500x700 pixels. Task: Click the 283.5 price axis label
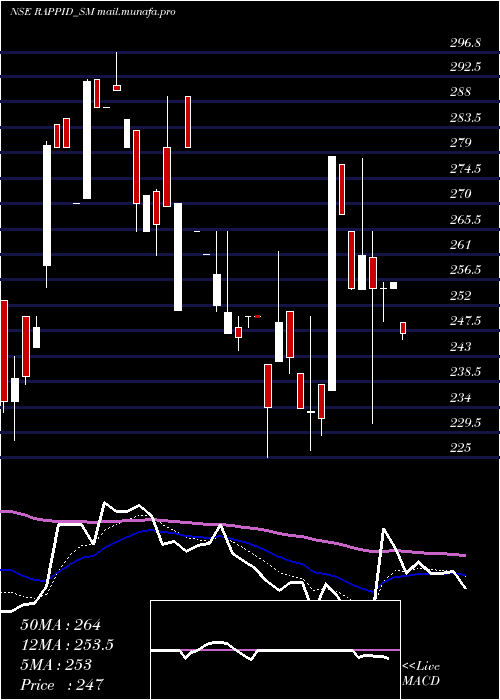click(465, 118)
